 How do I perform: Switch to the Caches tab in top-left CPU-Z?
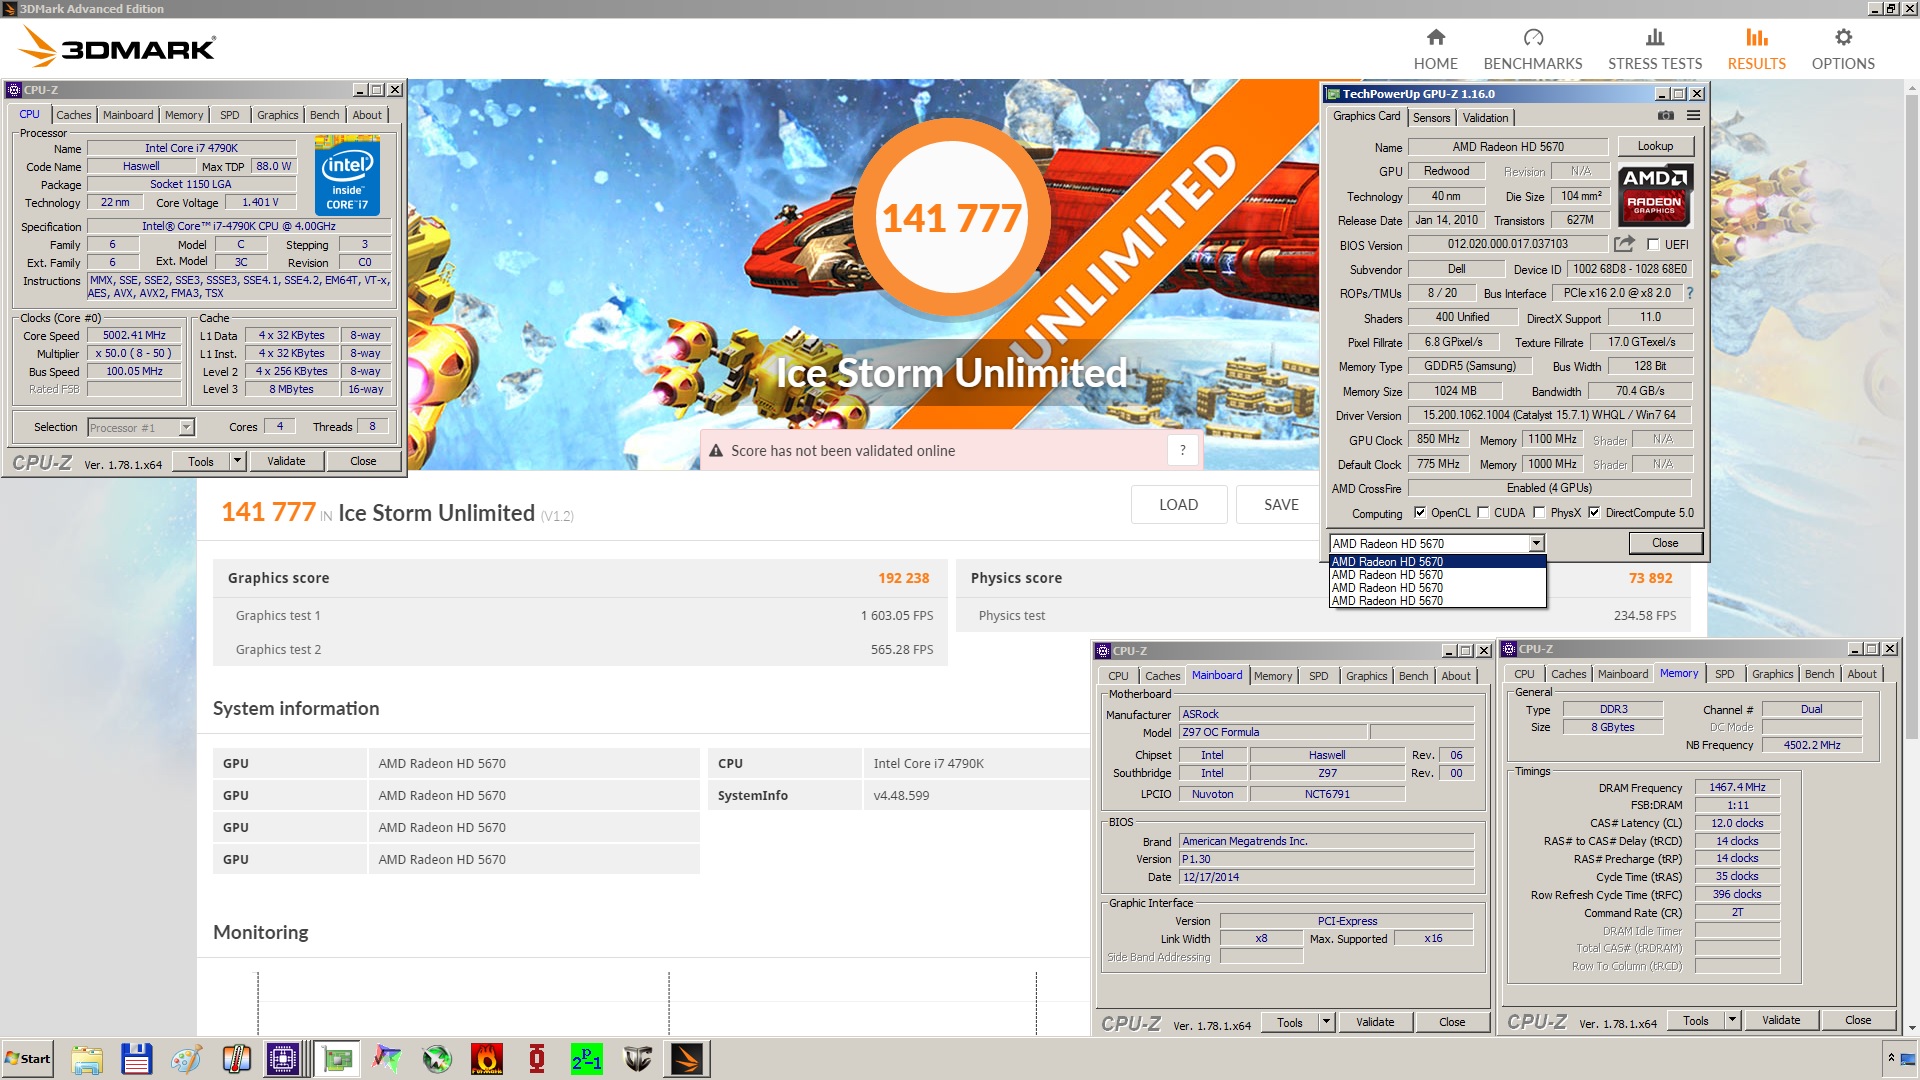click(x=73, y=115)
